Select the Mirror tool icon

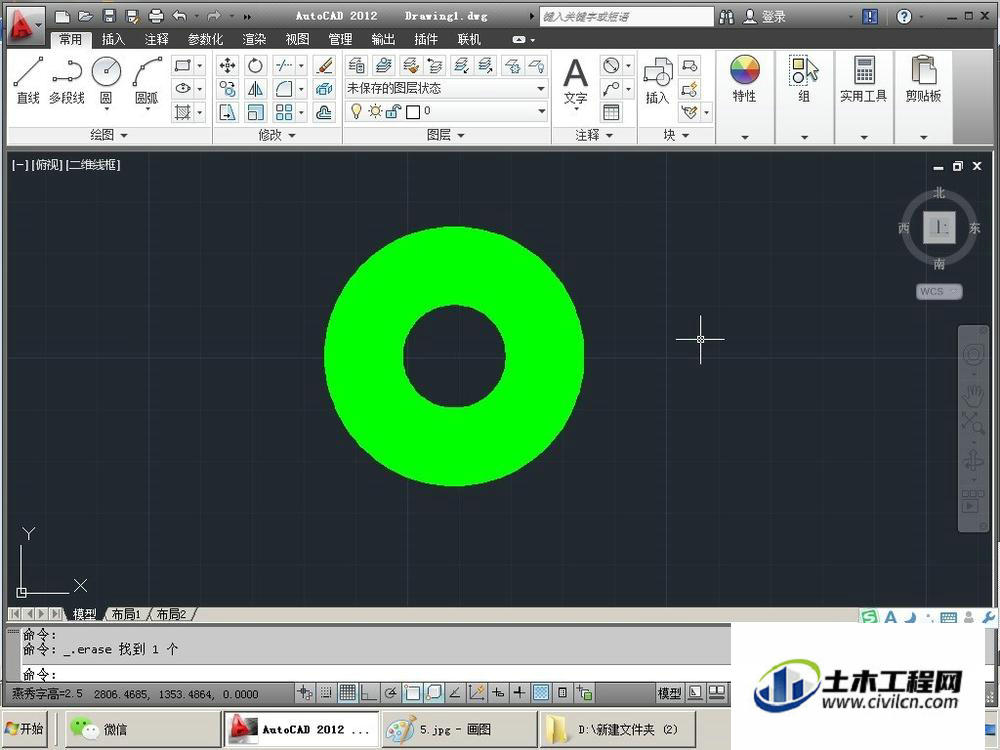coord(255,89)
